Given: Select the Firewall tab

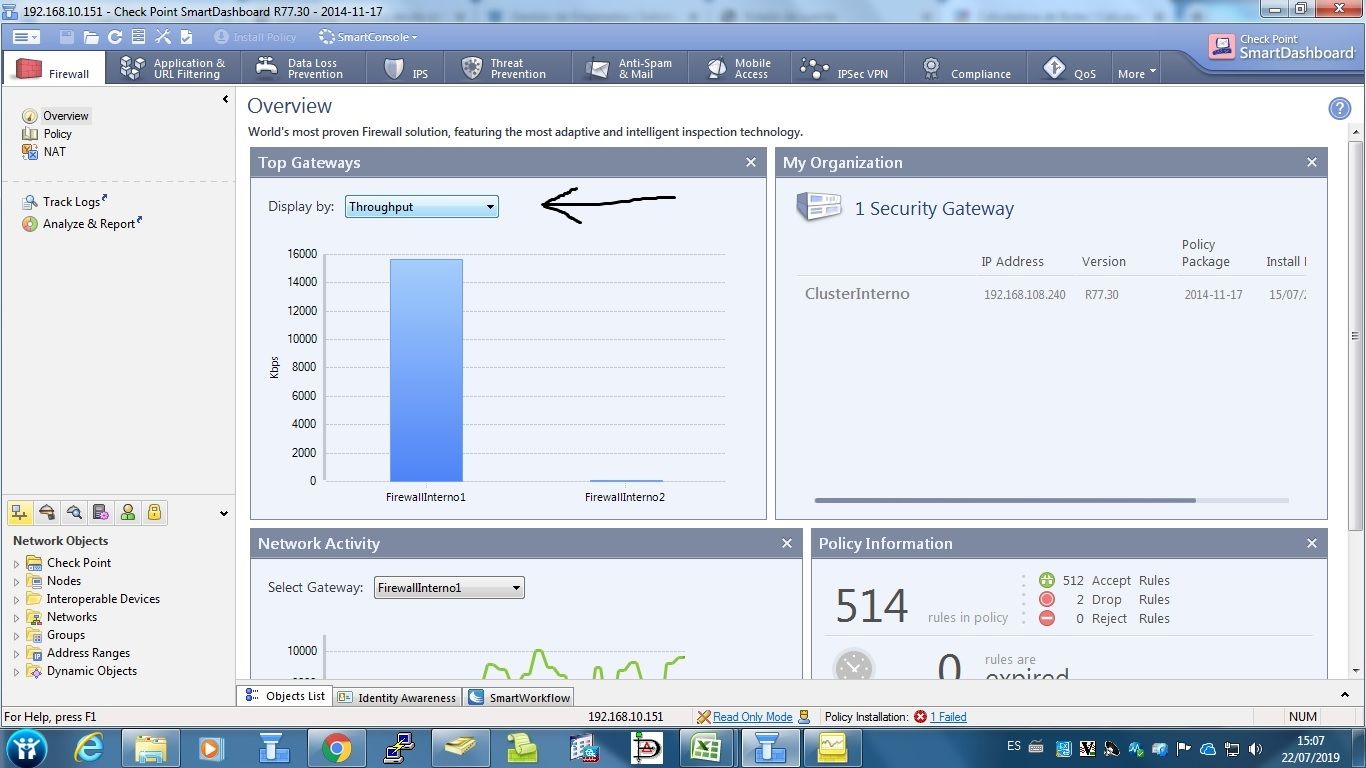Looking at the screenshot, I should tap(54, 68).
